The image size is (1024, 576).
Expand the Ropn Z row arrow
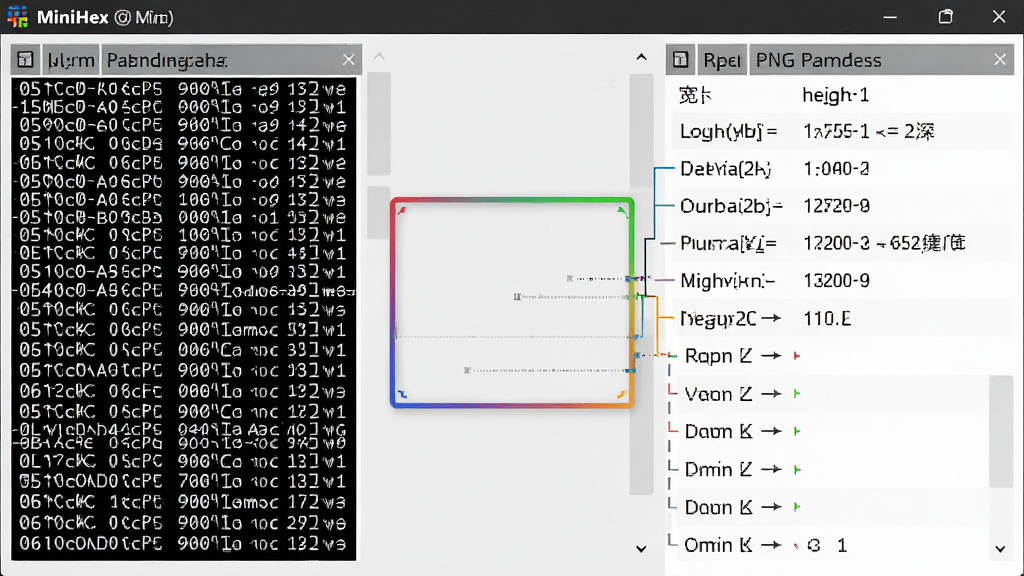(x=771, y=356)
